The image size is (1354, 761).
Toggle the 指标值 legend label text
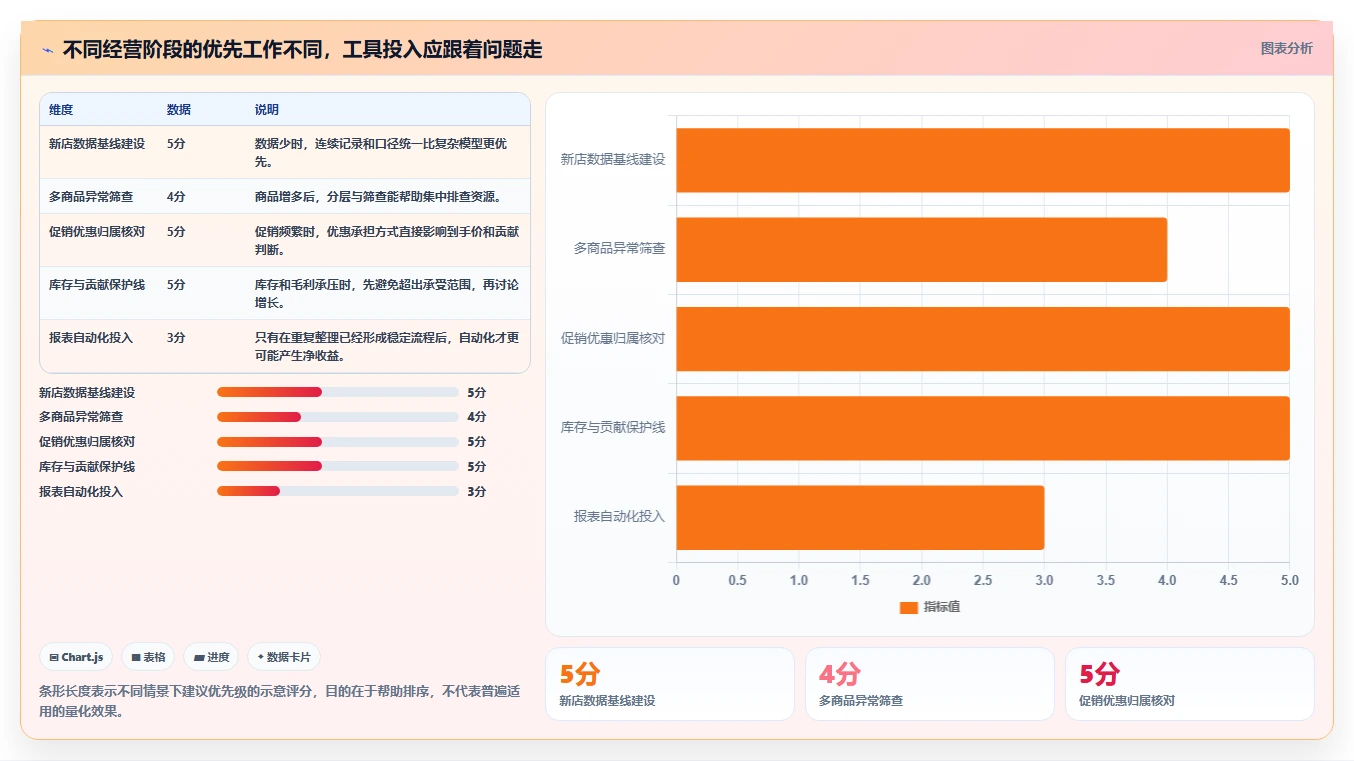(x=942, y=607)
